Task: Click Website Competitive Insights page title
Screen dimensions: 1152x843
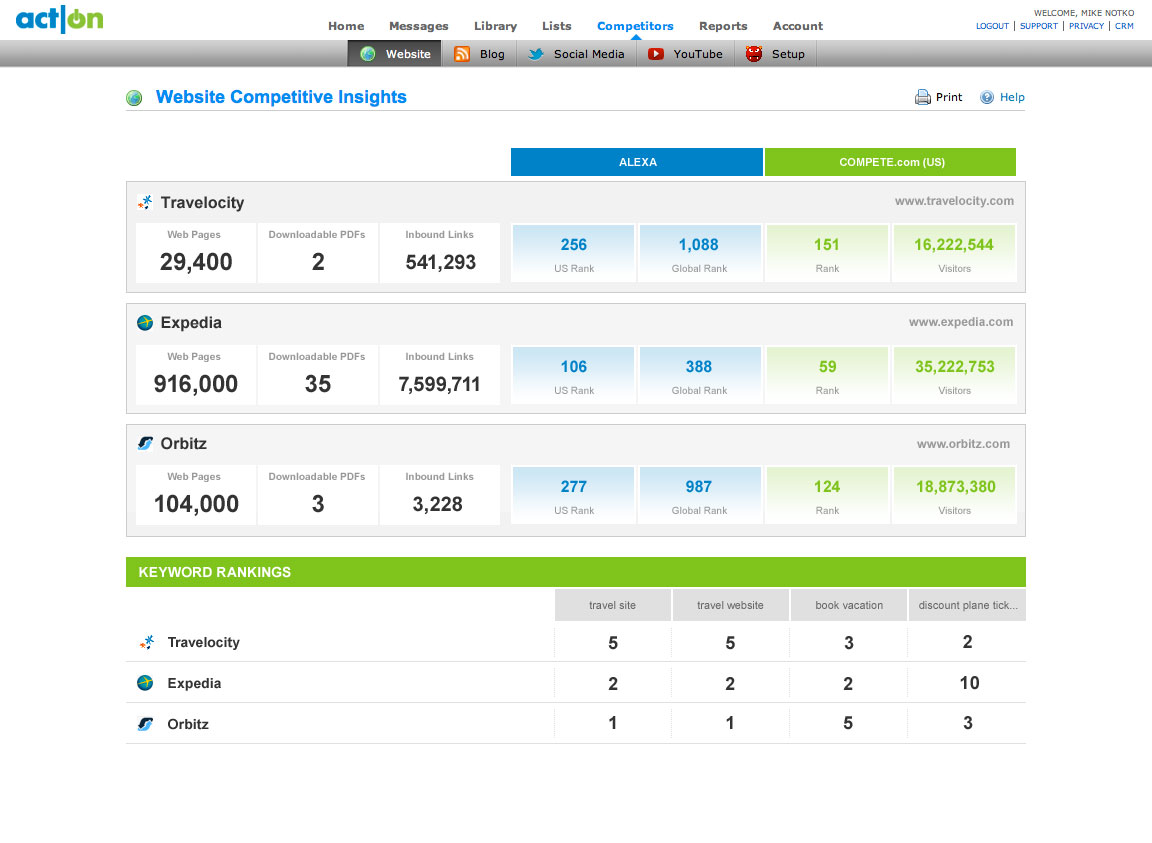Action: click(x=281, y=97)
